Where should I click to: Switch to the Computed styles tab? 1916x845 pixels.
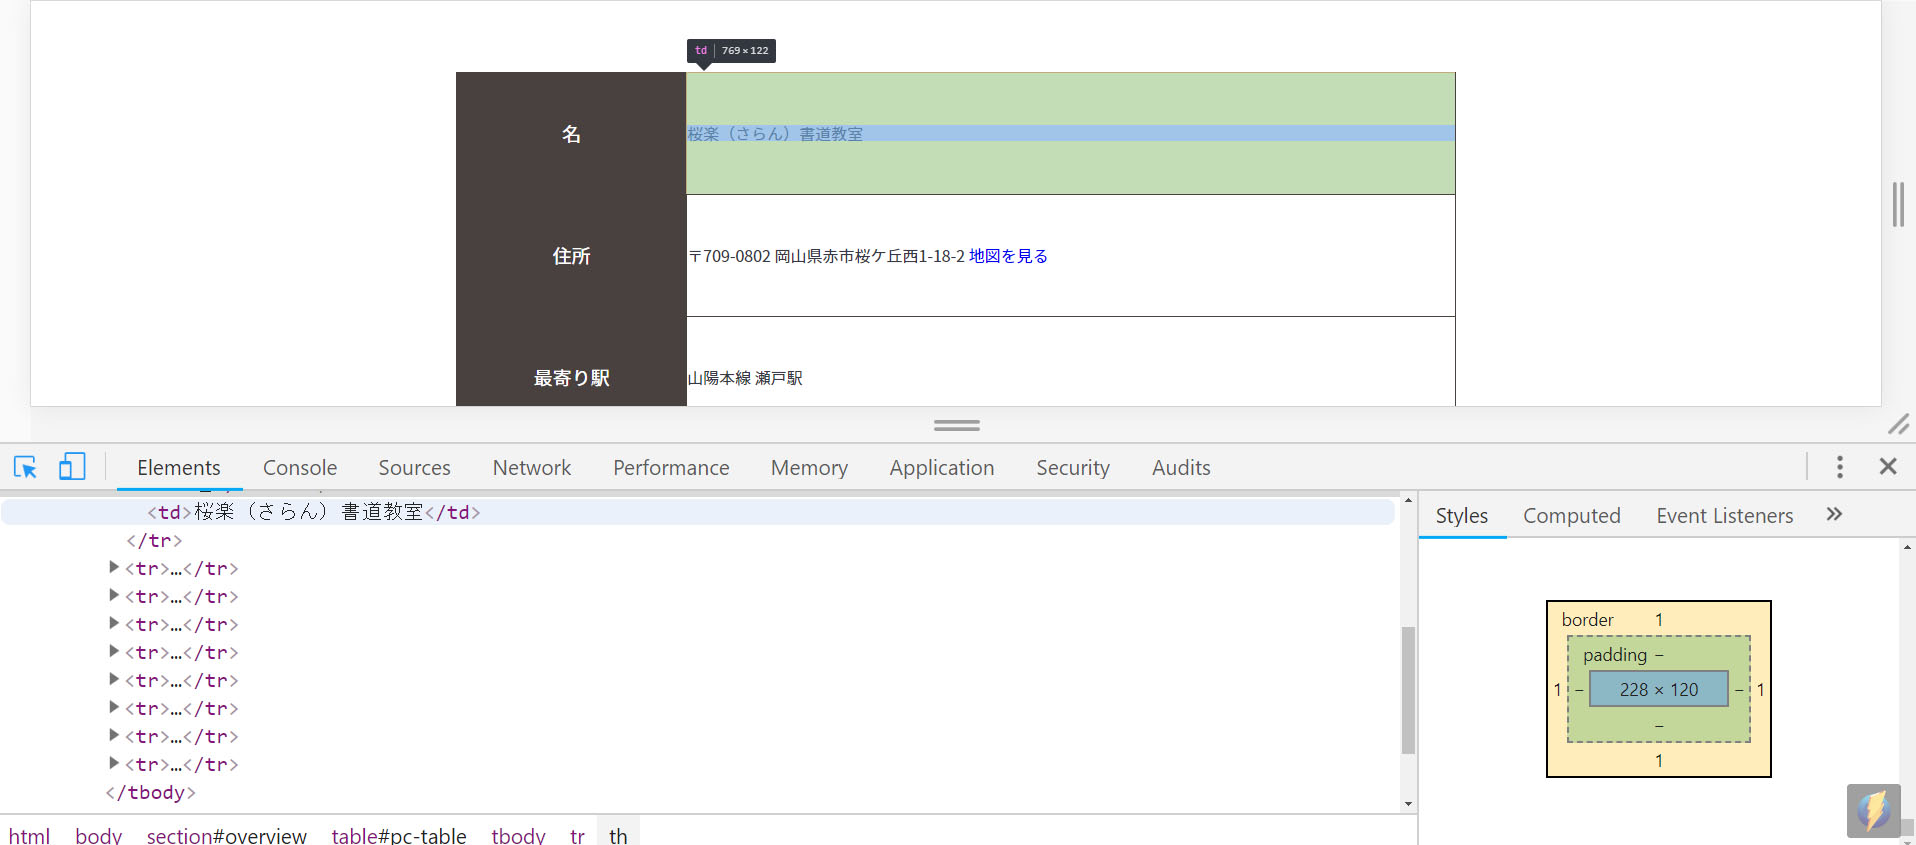pos(1571,516)
